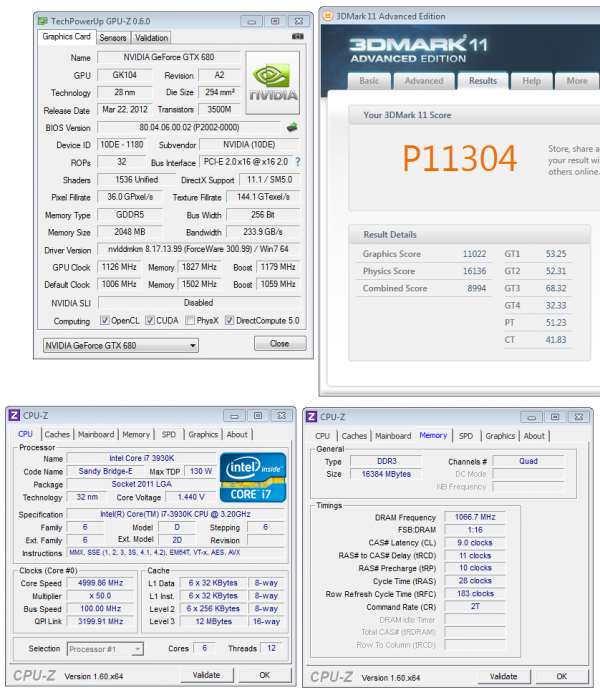600x695 pixels.
Task: Click the CAS# Latency 9.0 clocks value
Action: click(475, 543)
